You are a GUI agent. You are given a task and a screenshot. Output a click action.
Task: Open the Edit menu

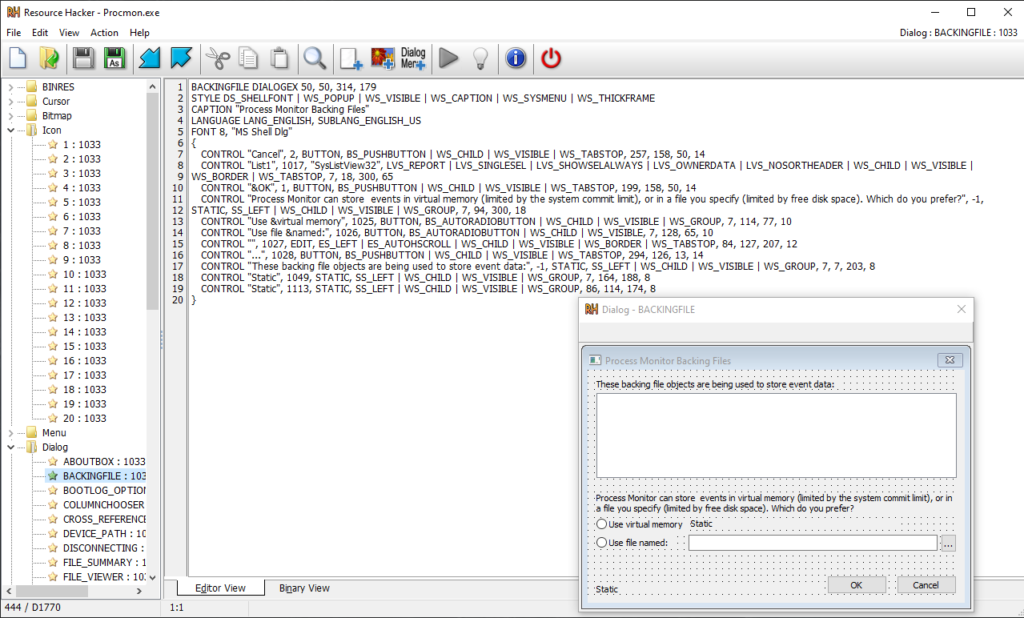[40, 33]
